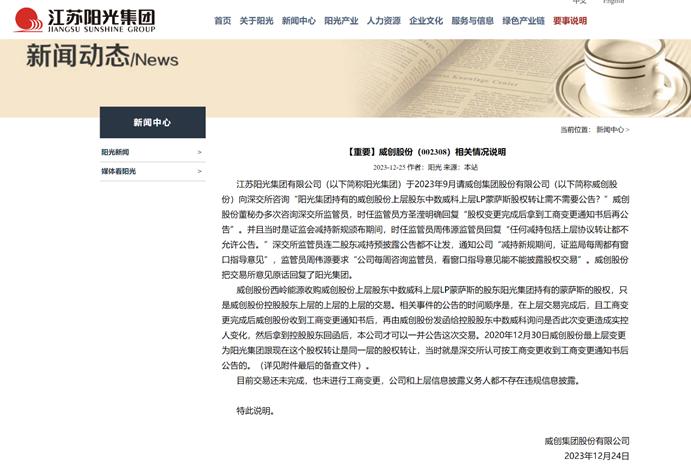Open the 首页 menu item
The height and width of the screenshot is (473, 691).
pos(223,21)
